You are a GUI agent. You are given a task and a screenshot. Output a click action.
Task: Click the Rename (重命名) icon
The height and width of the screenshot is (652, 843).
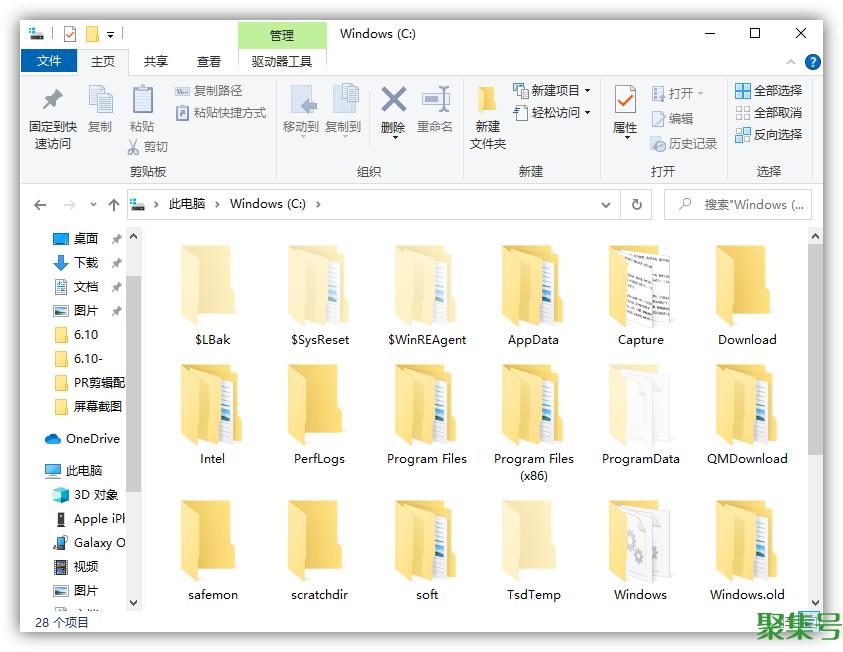point(435,99)
